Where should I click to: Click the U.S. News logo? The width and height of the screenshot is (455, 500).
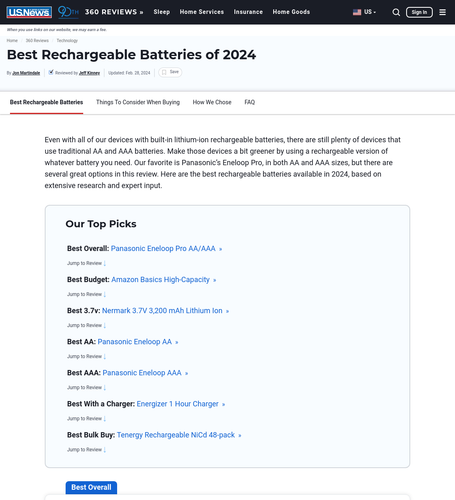coord(29,12)
